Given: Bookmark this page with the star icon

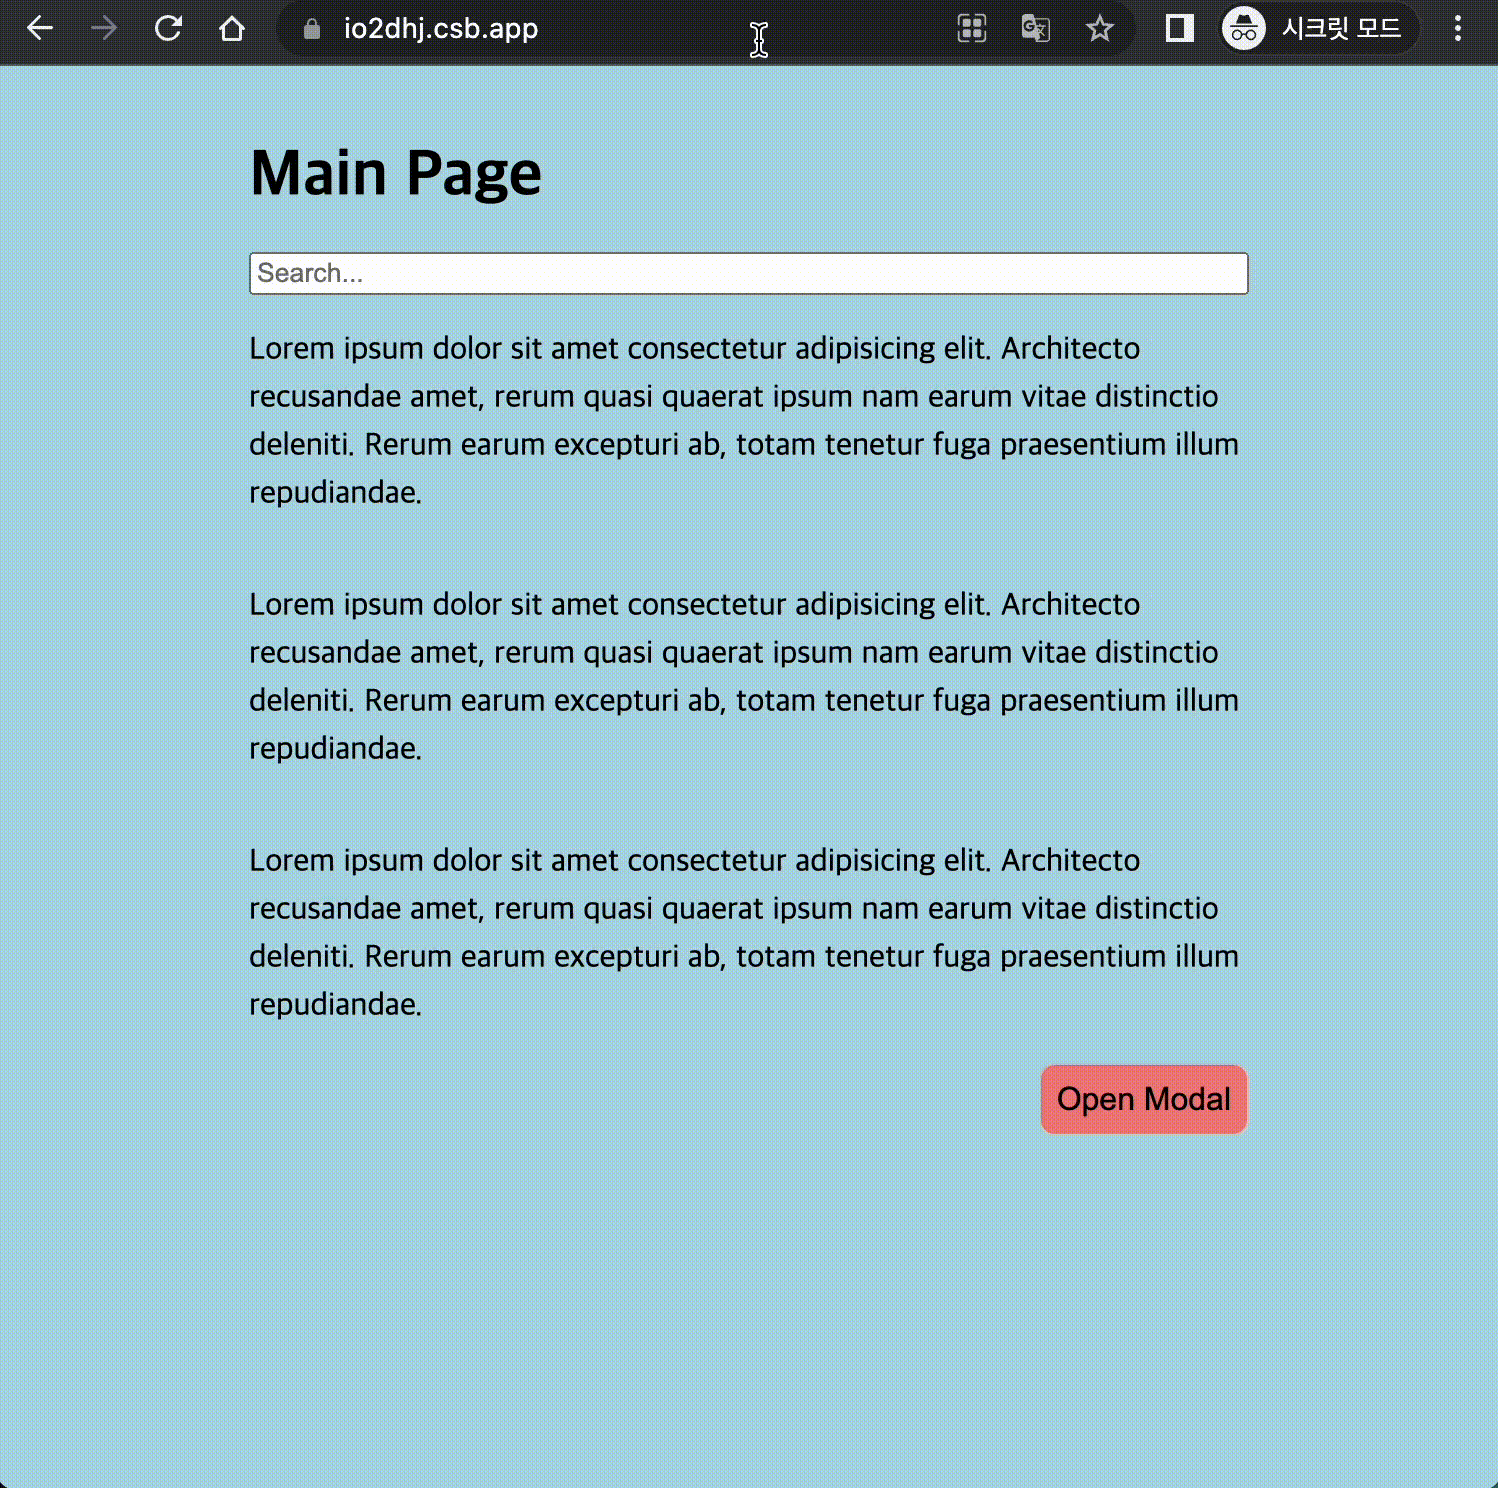Looking at the screenshot, I should (x=1100, y=28).
